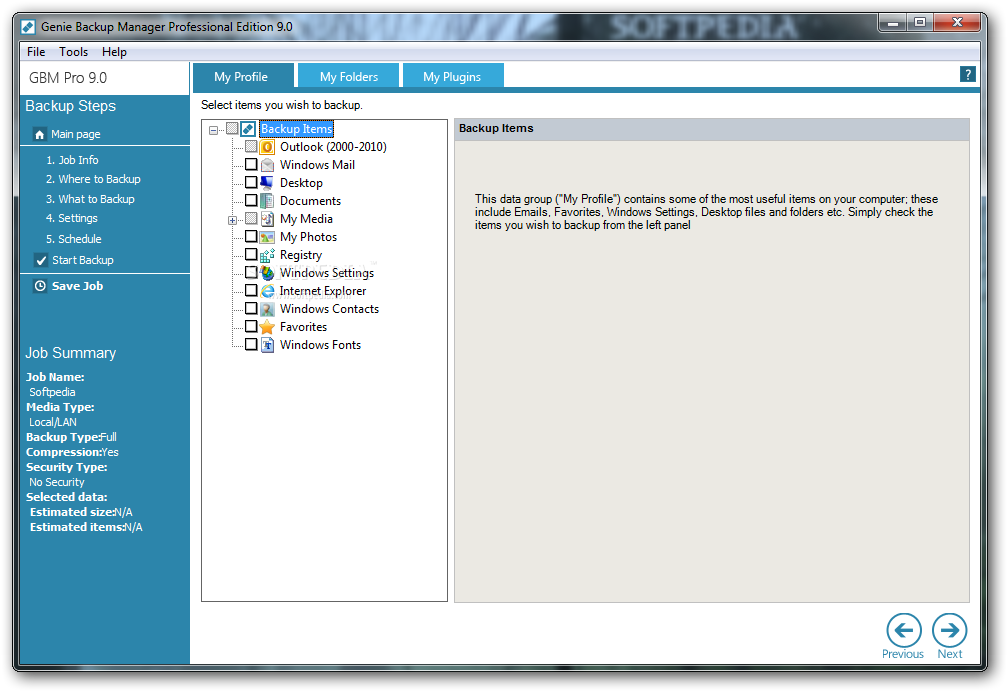Go to step 2. Where to Backup
Viewport: 1008px width, 692px height.
(93, 179)
